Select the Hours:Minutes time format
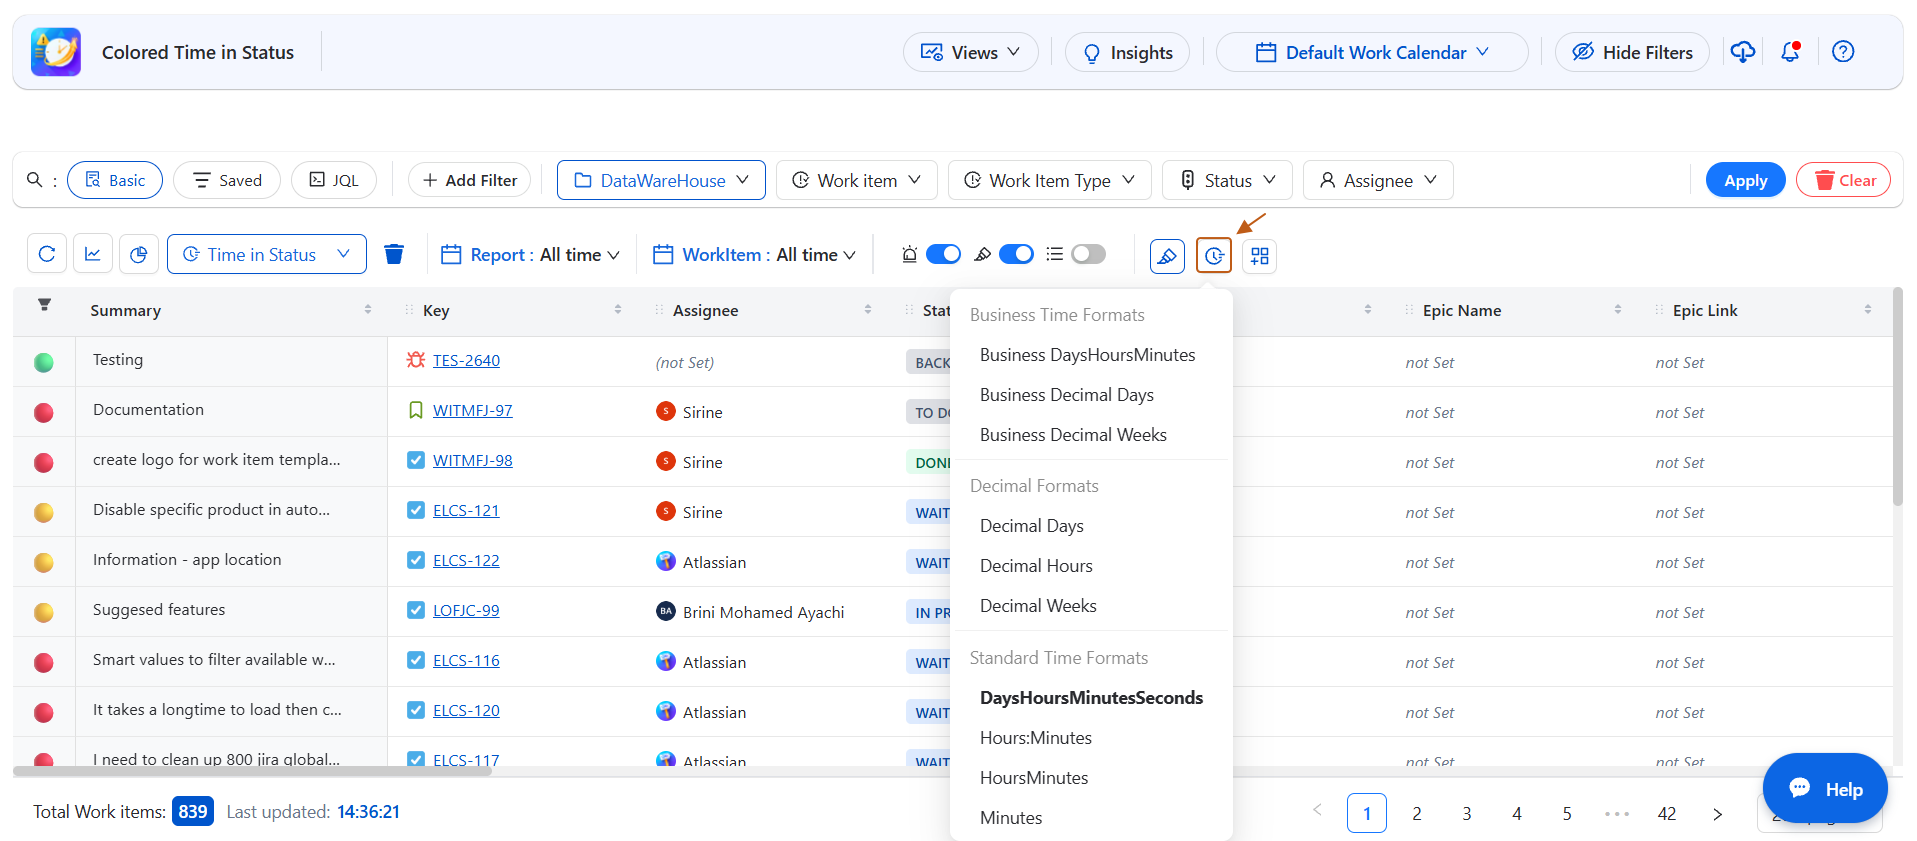The image size is (1917, 841). (x=1036, y=738)
